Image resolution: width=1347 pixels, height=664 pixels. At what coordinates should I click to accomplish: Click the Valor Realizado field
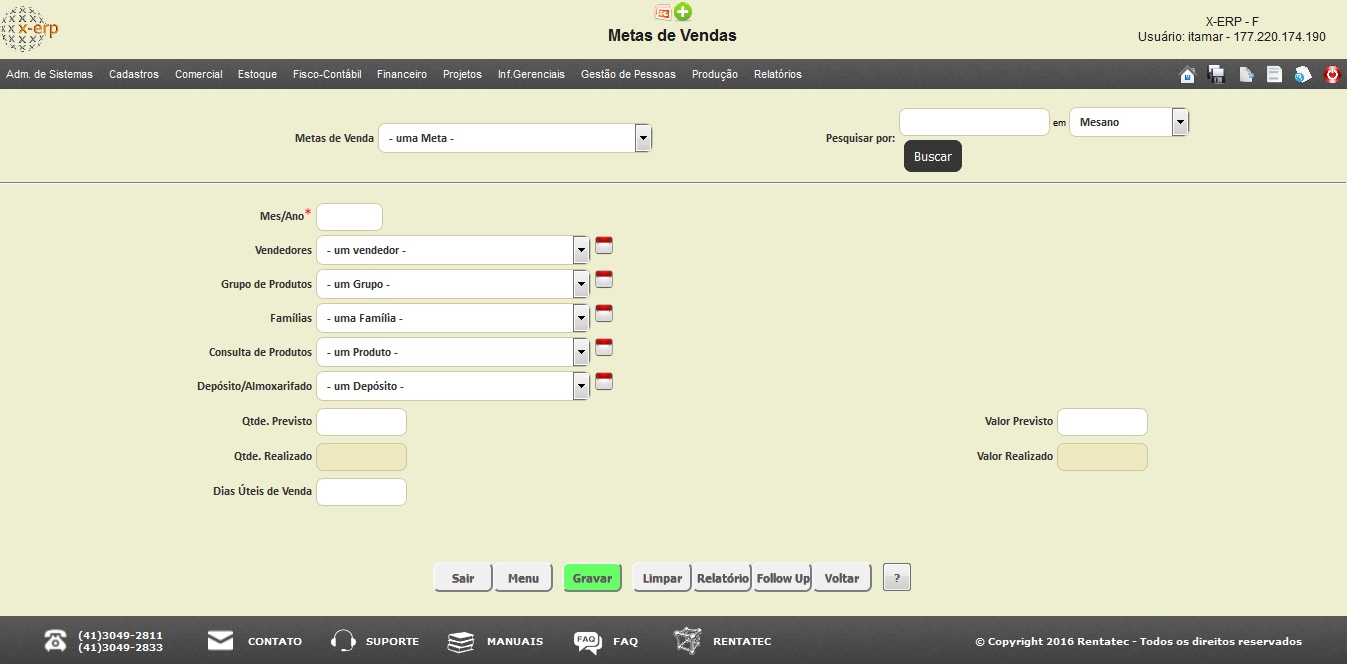tap(1102, 457)
